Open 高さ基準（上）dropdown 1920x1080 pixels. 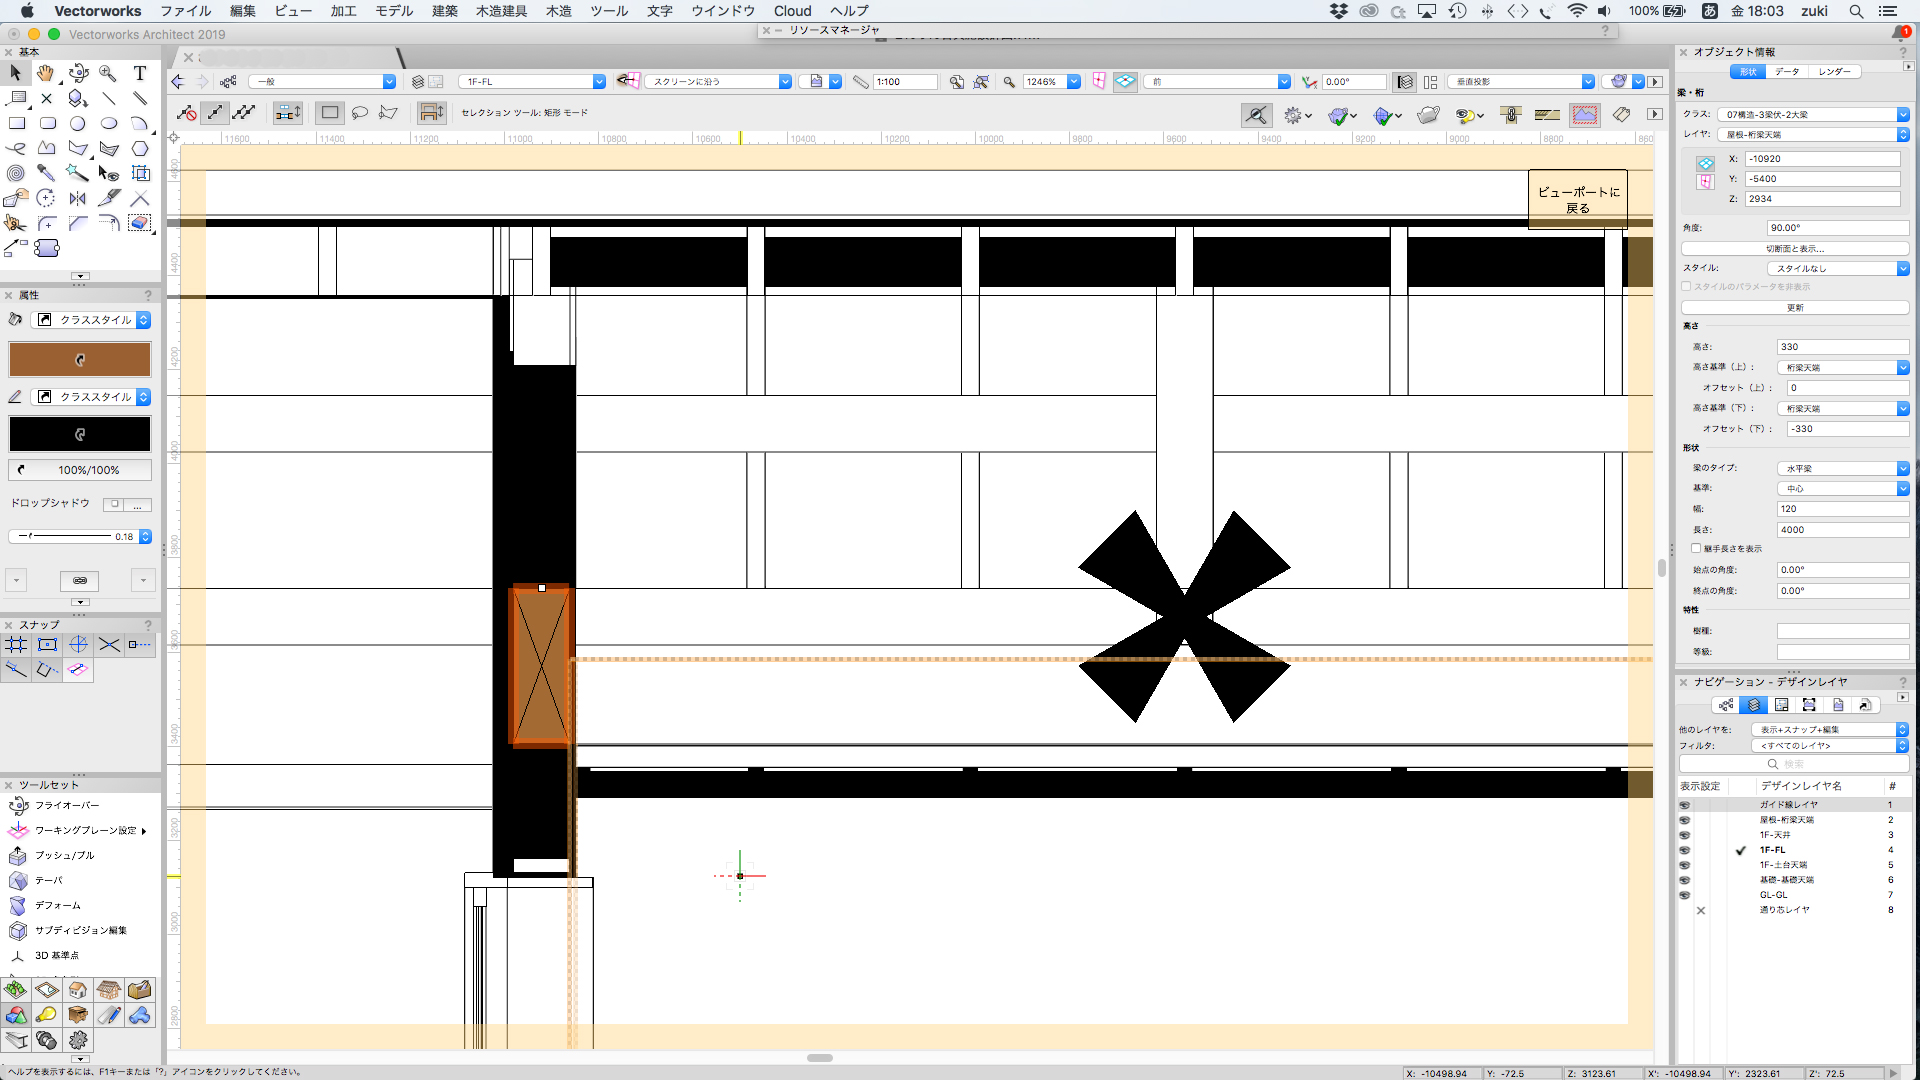click(x=1843, y=367)
